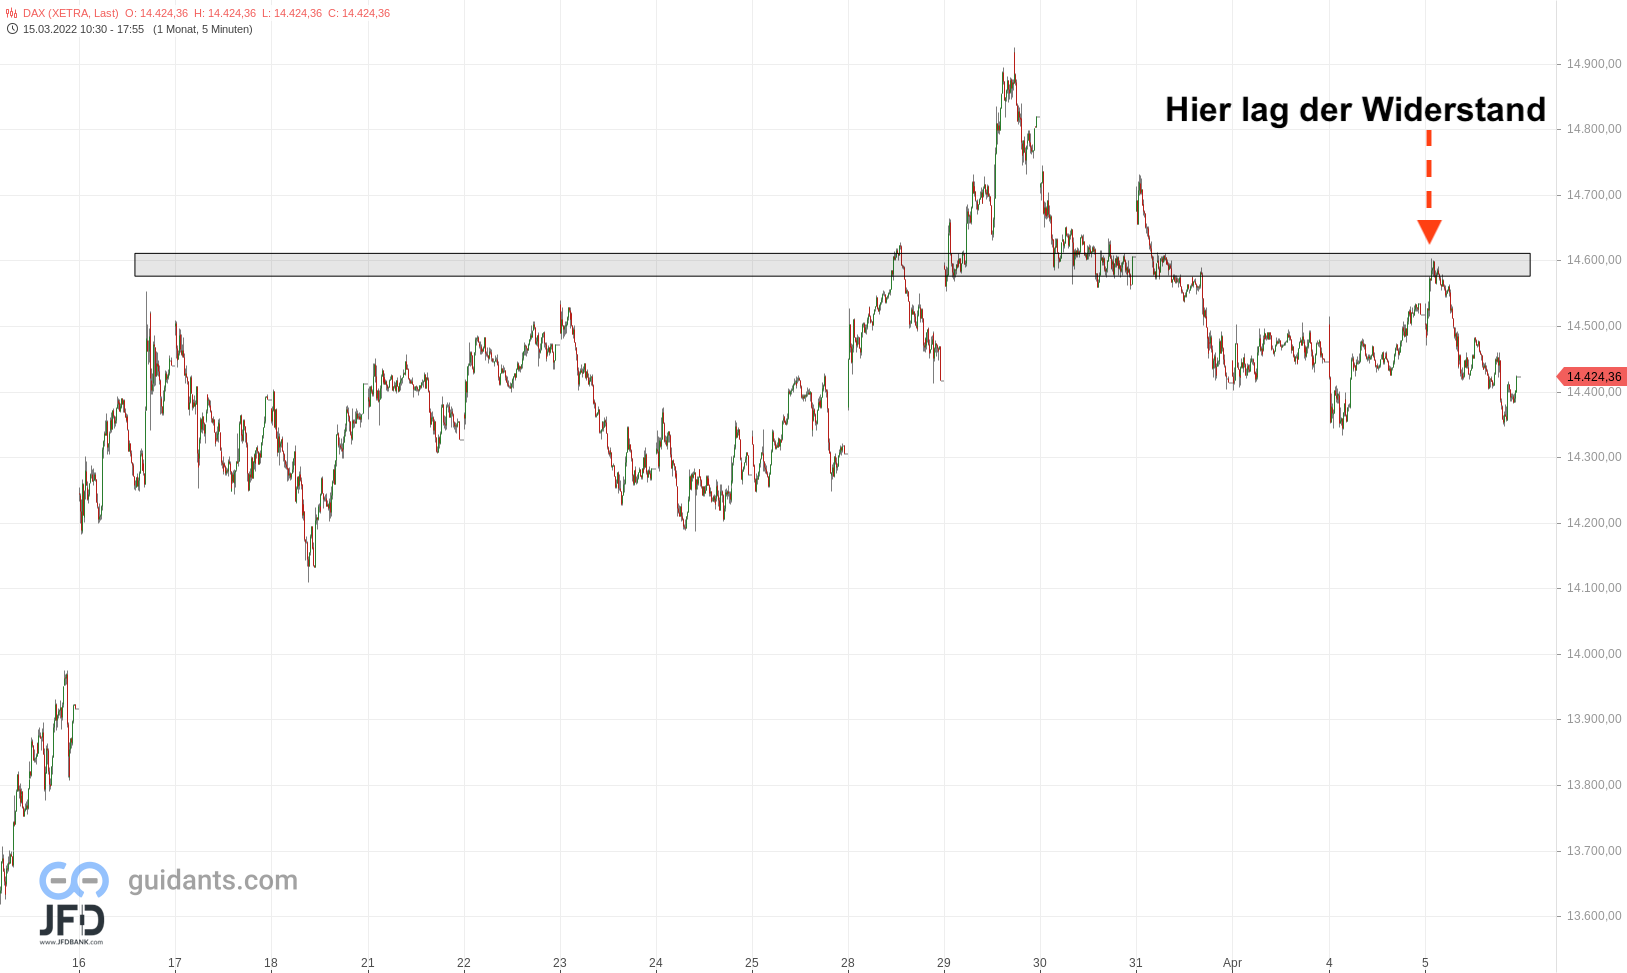Select date label 16 on time axis

click(x=79, y=963)
